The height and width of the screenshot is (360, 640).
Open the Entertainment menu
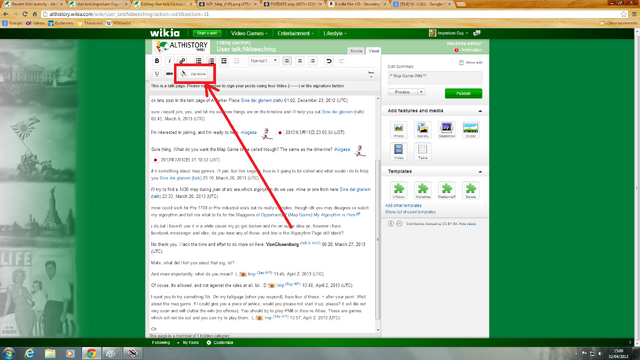pos(296,33)
